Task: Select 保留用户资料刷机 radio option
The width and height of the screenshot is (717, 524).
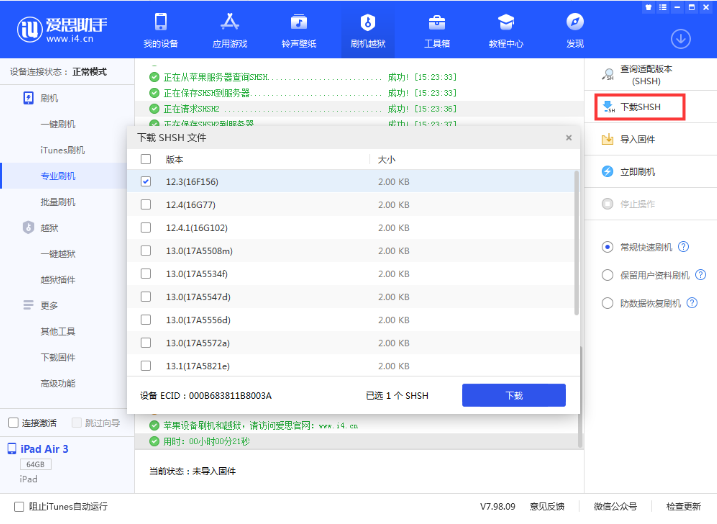Action: coord(607,275)
